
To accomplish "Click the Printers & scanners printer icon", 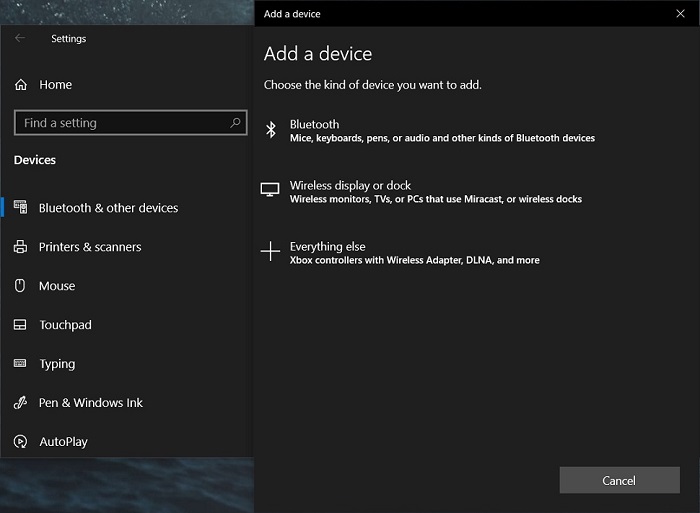I will pyautogui.click(x=20, y=247).
